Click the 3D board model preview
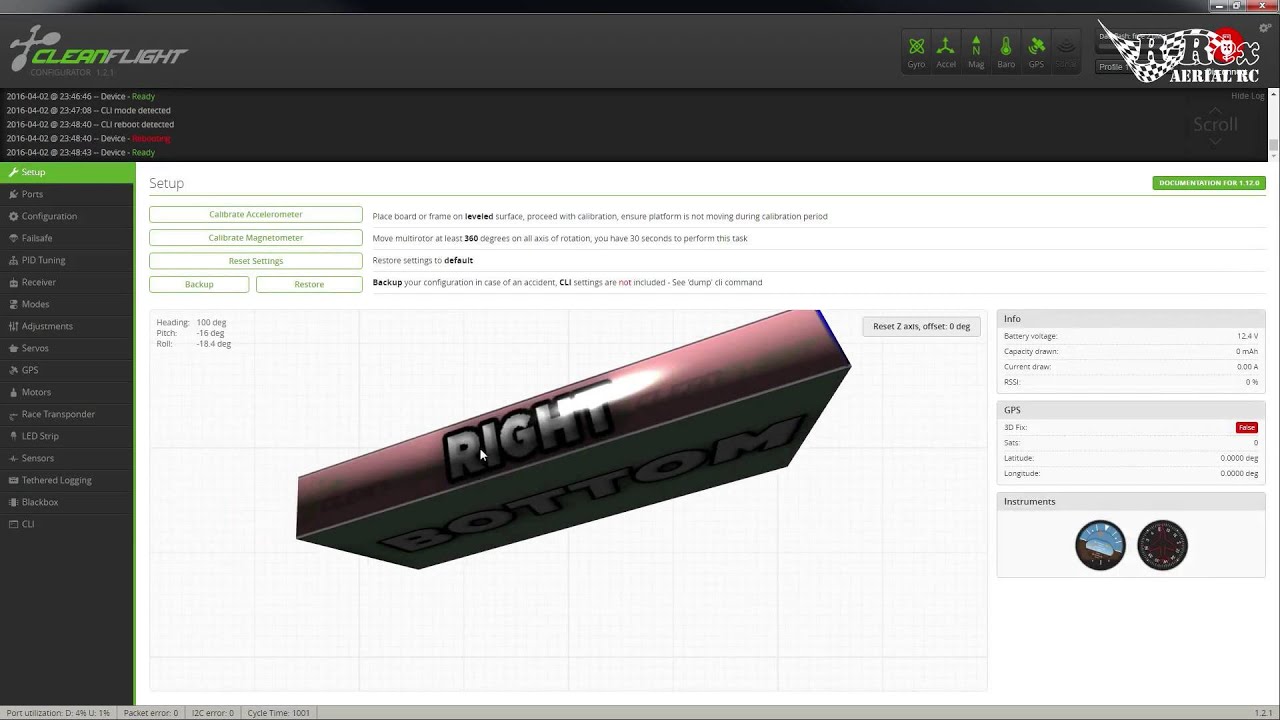1280x720 pixels. pyautogui.click(x=573, y=440)
